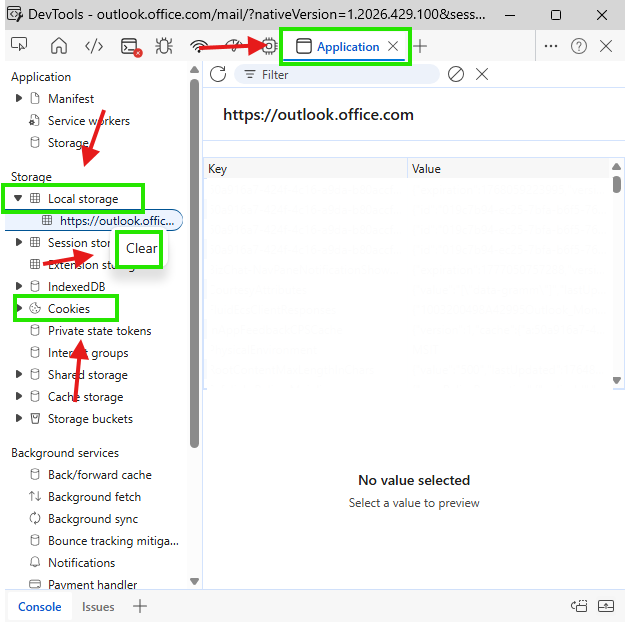Screen dimensions: 625x622
Task: Expand the Cookies node
Action: [x=18, y=308]
